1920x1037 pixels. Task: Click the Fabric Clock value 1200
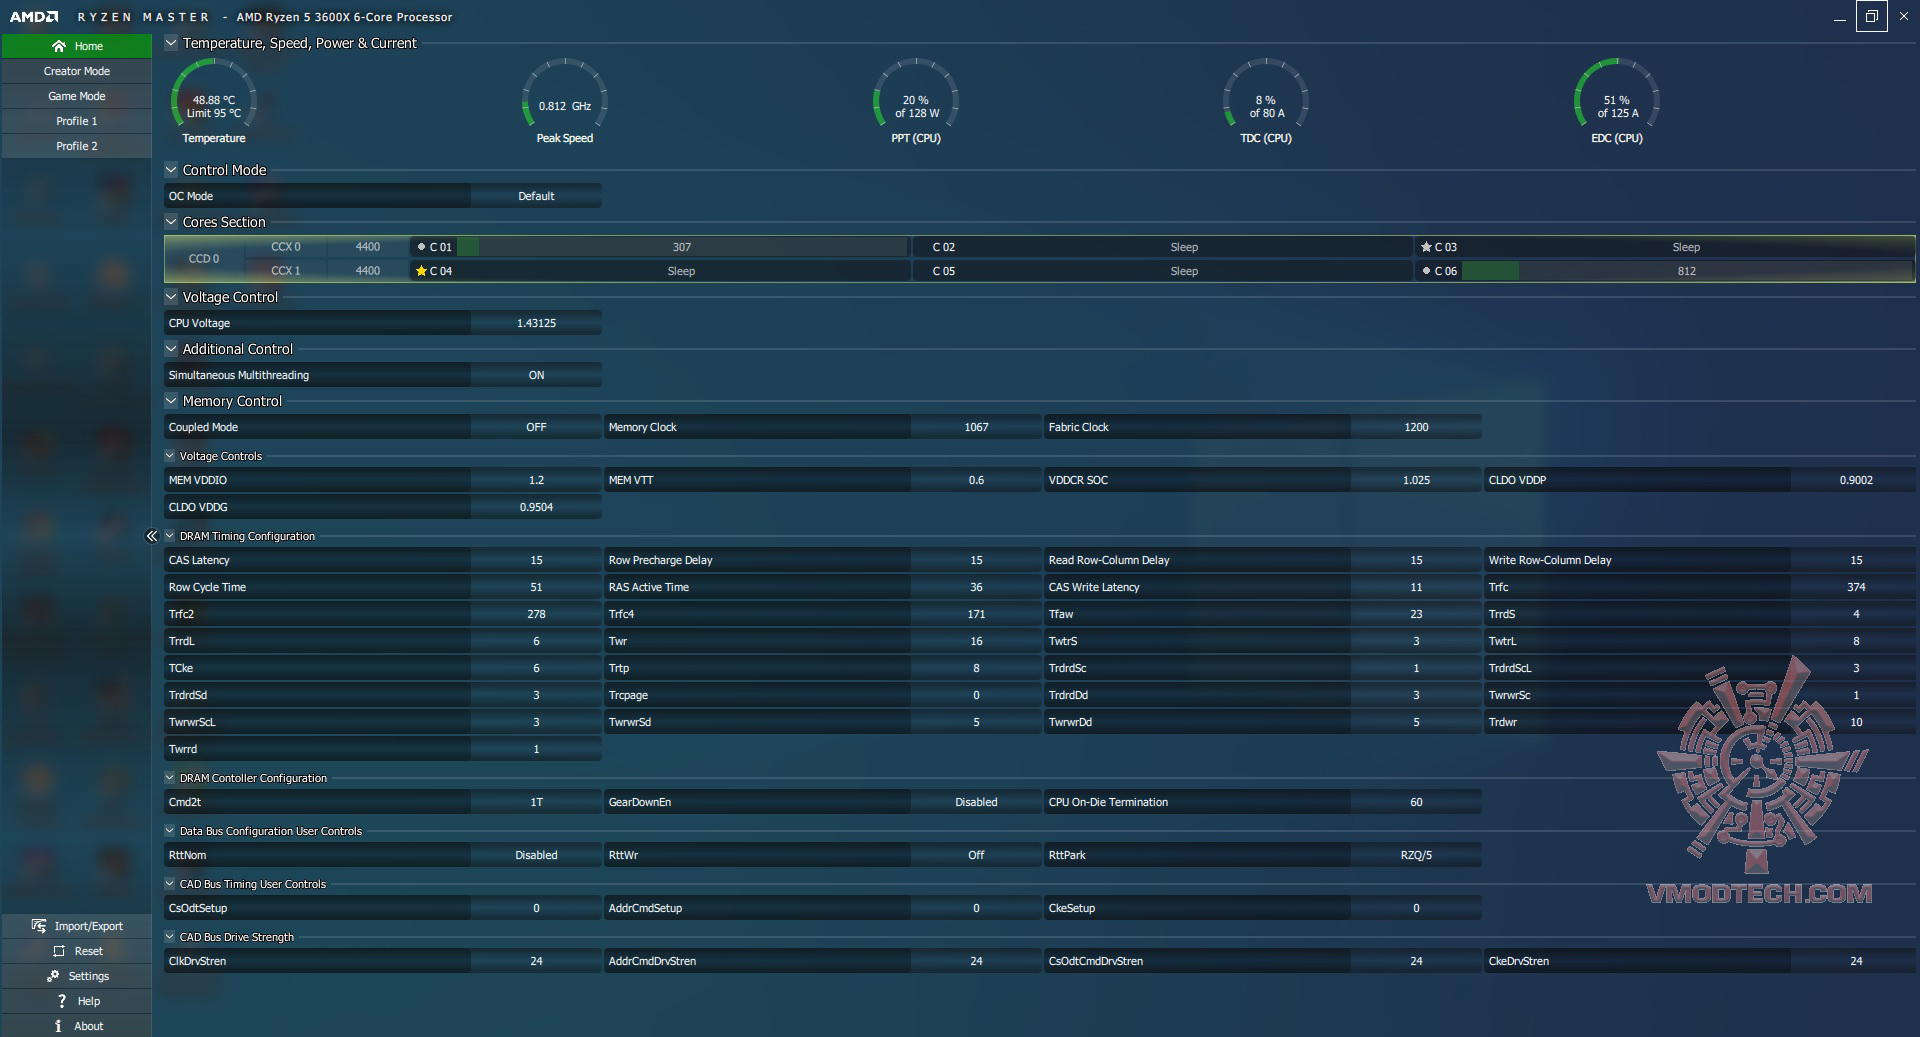point(1416,427)
